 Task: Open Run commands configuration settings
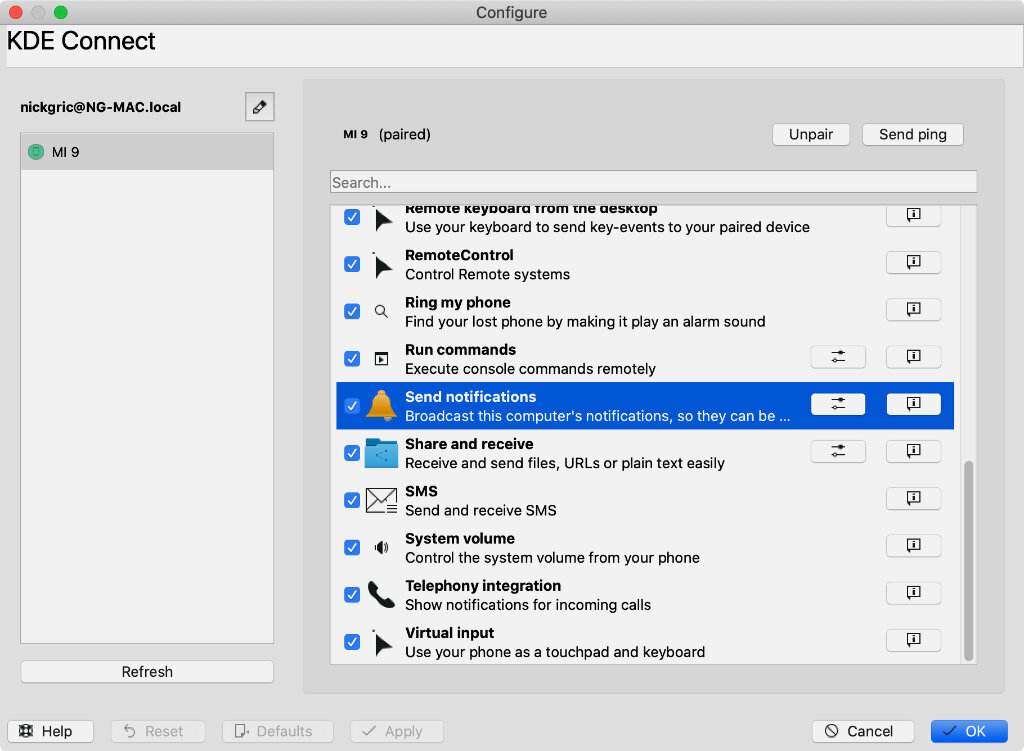coord(838,357)
